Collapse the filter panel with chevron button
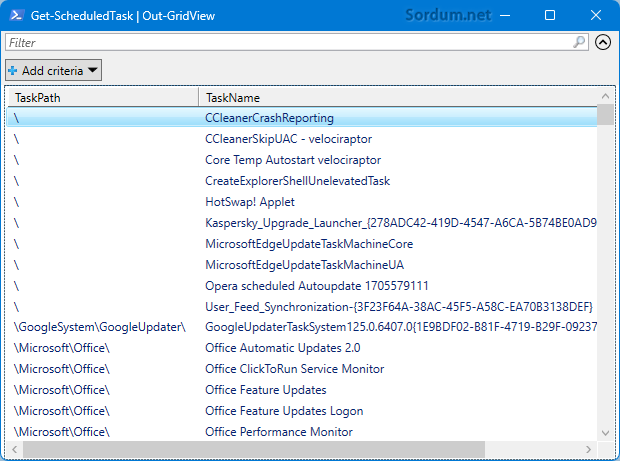Viewport: 620px width, 461px height. pos(603,42)
